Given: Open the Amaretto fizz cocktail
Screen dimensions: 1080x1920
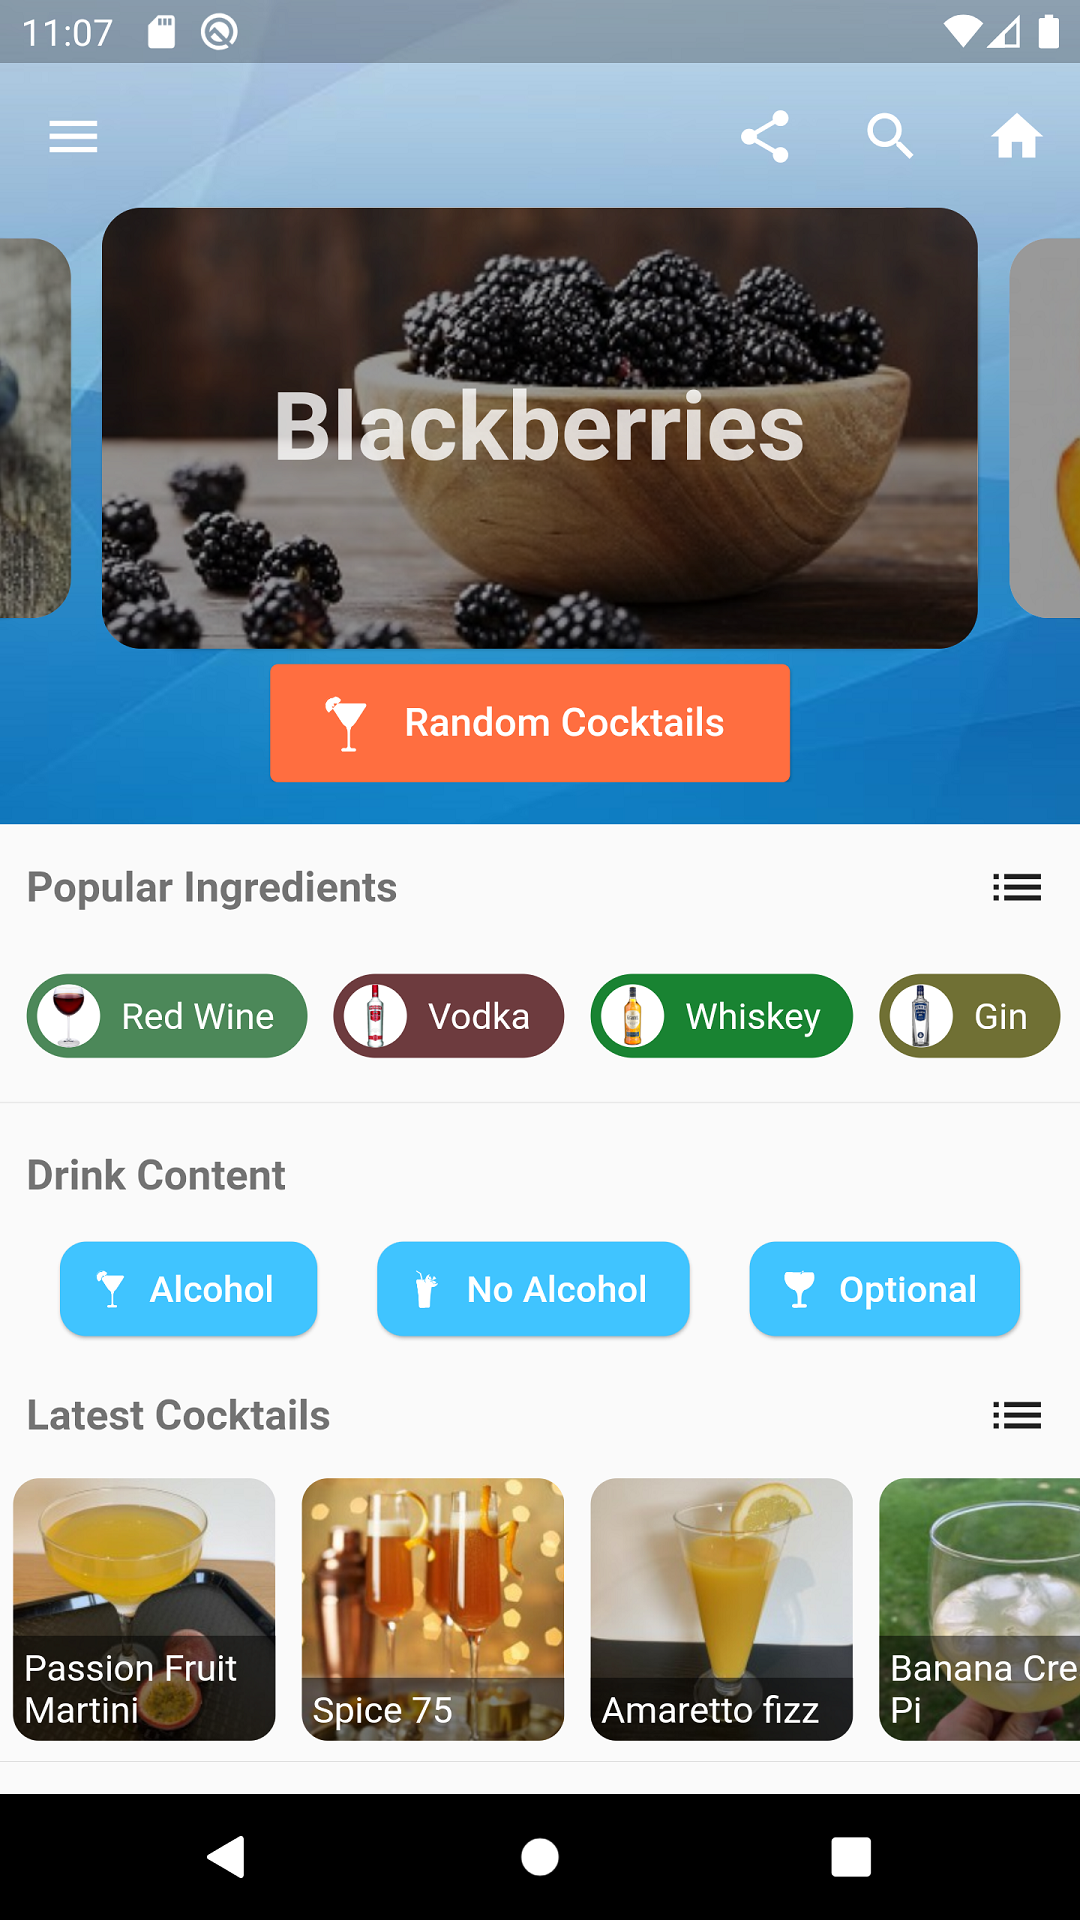Looking at the screenshot, I should (x=722, y=1609).
